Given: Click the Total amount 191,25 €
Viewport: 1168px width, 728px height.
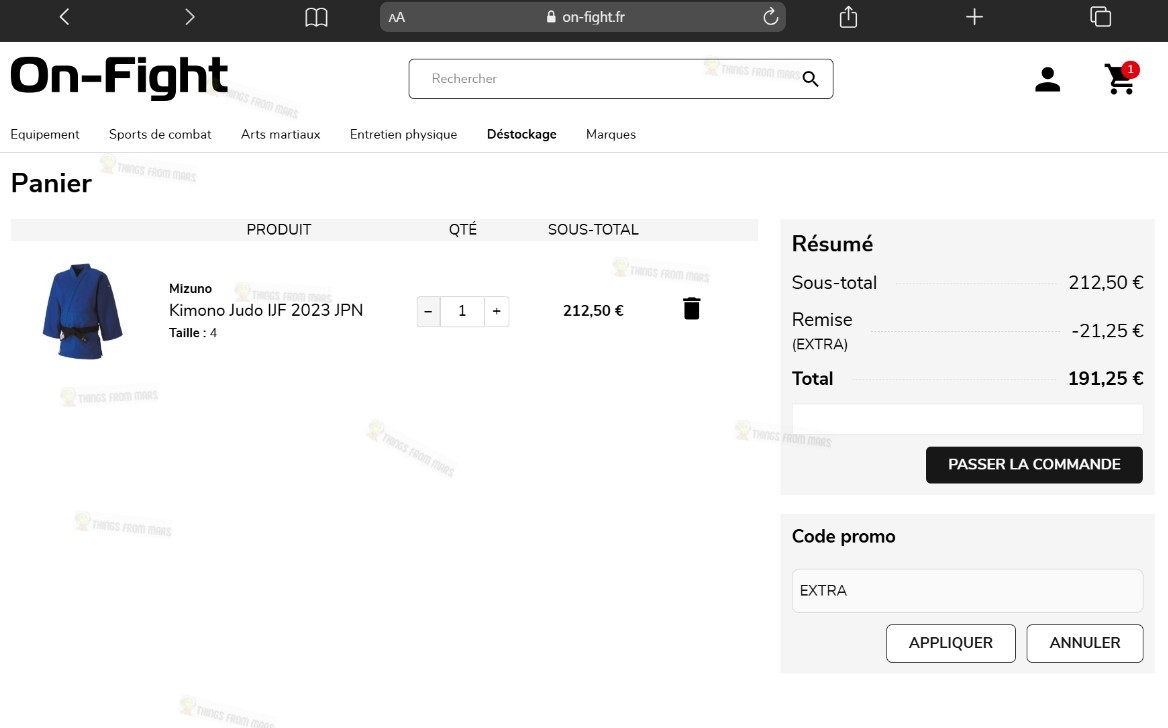Looking at the screenshot, I should coord(1105,379).
